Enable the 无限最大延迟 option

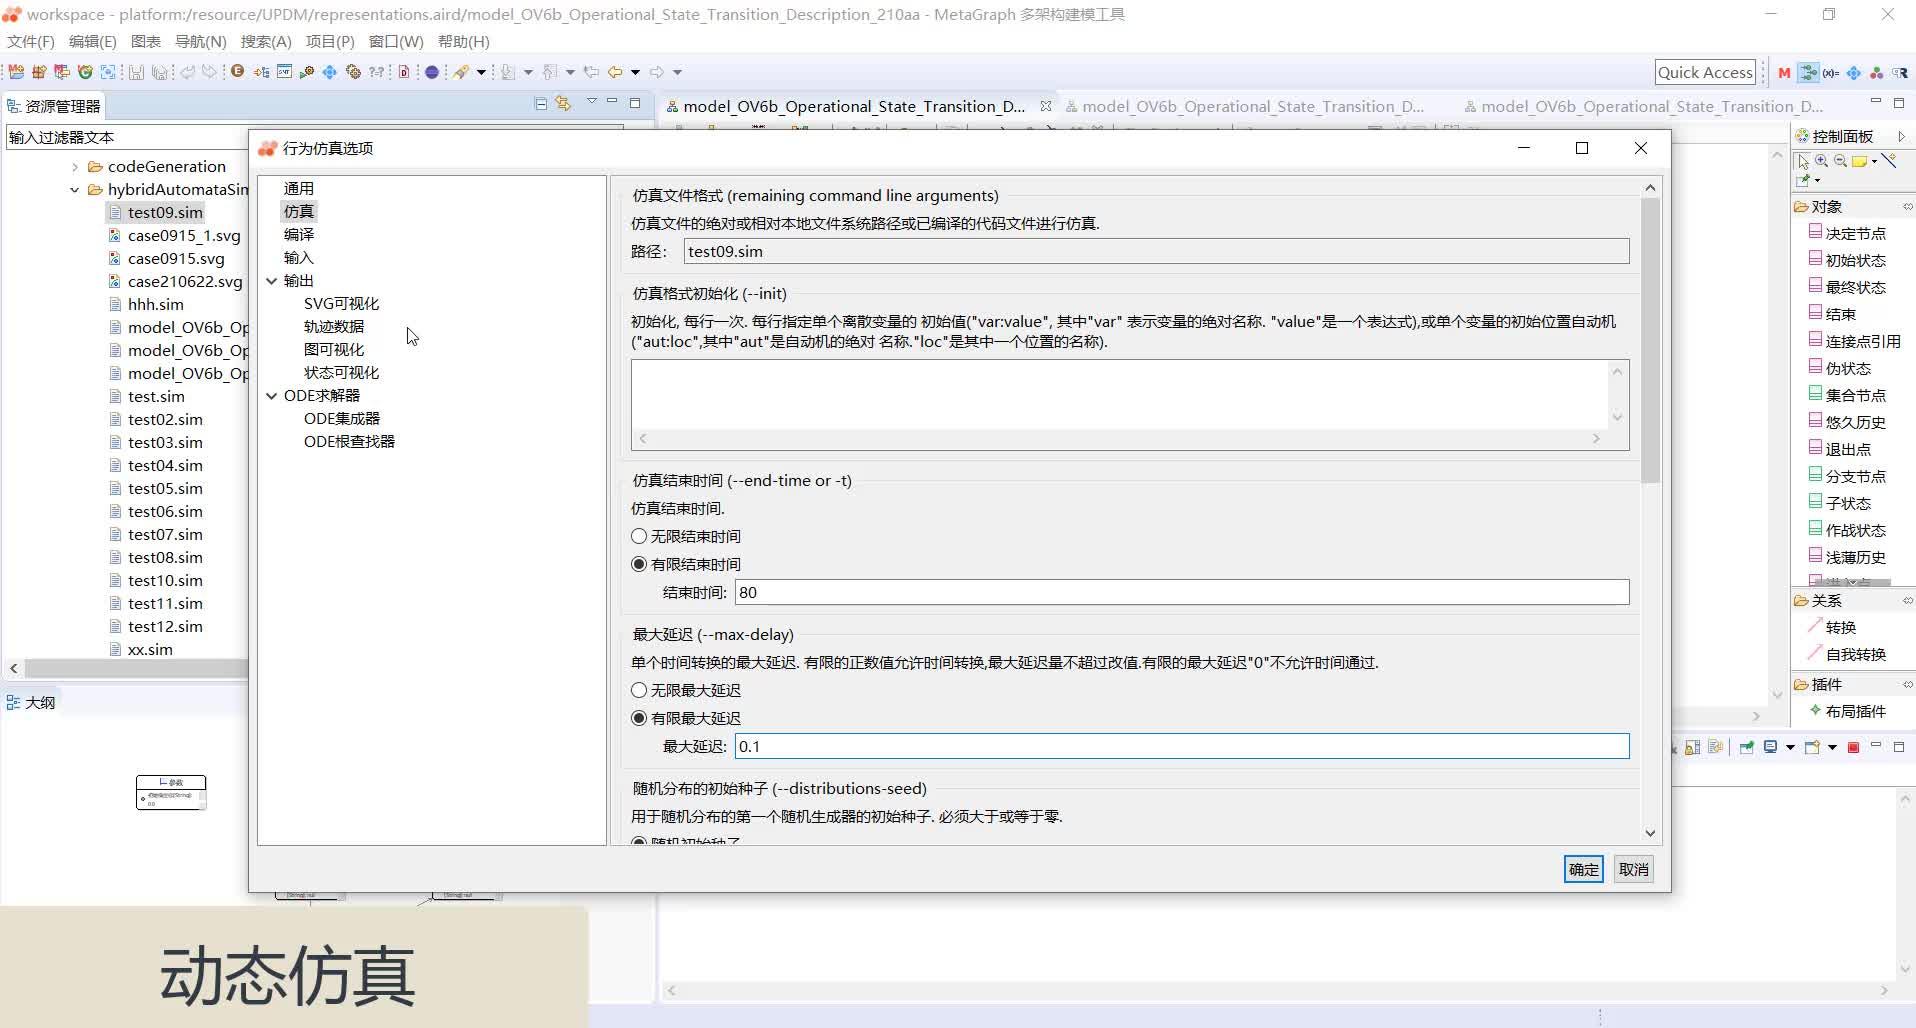(638, 690)
